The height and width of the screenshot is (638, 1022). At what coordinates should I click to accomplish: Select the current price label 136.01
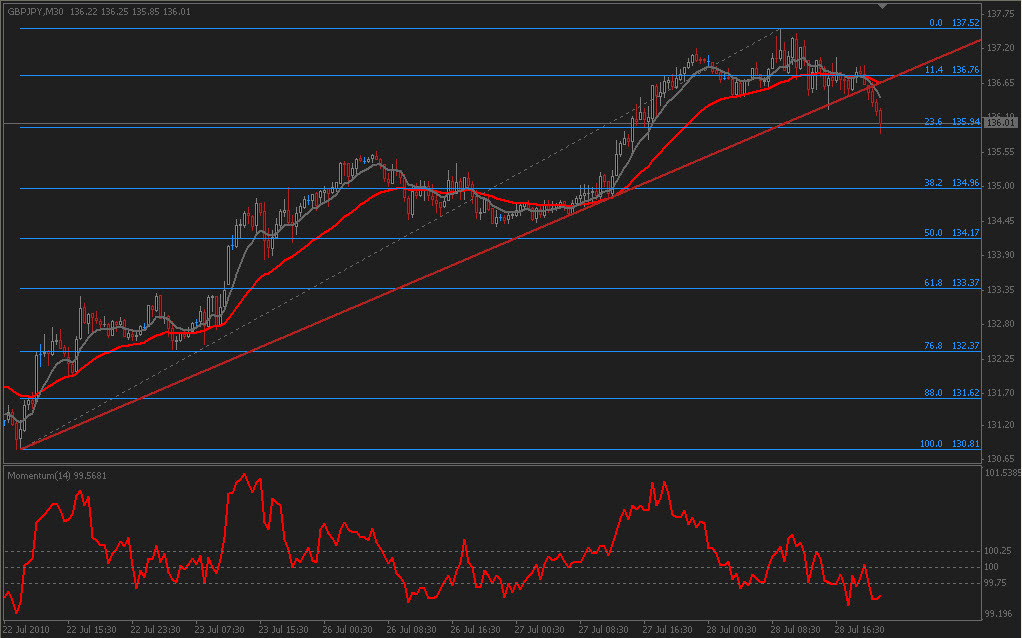(995, 123)
